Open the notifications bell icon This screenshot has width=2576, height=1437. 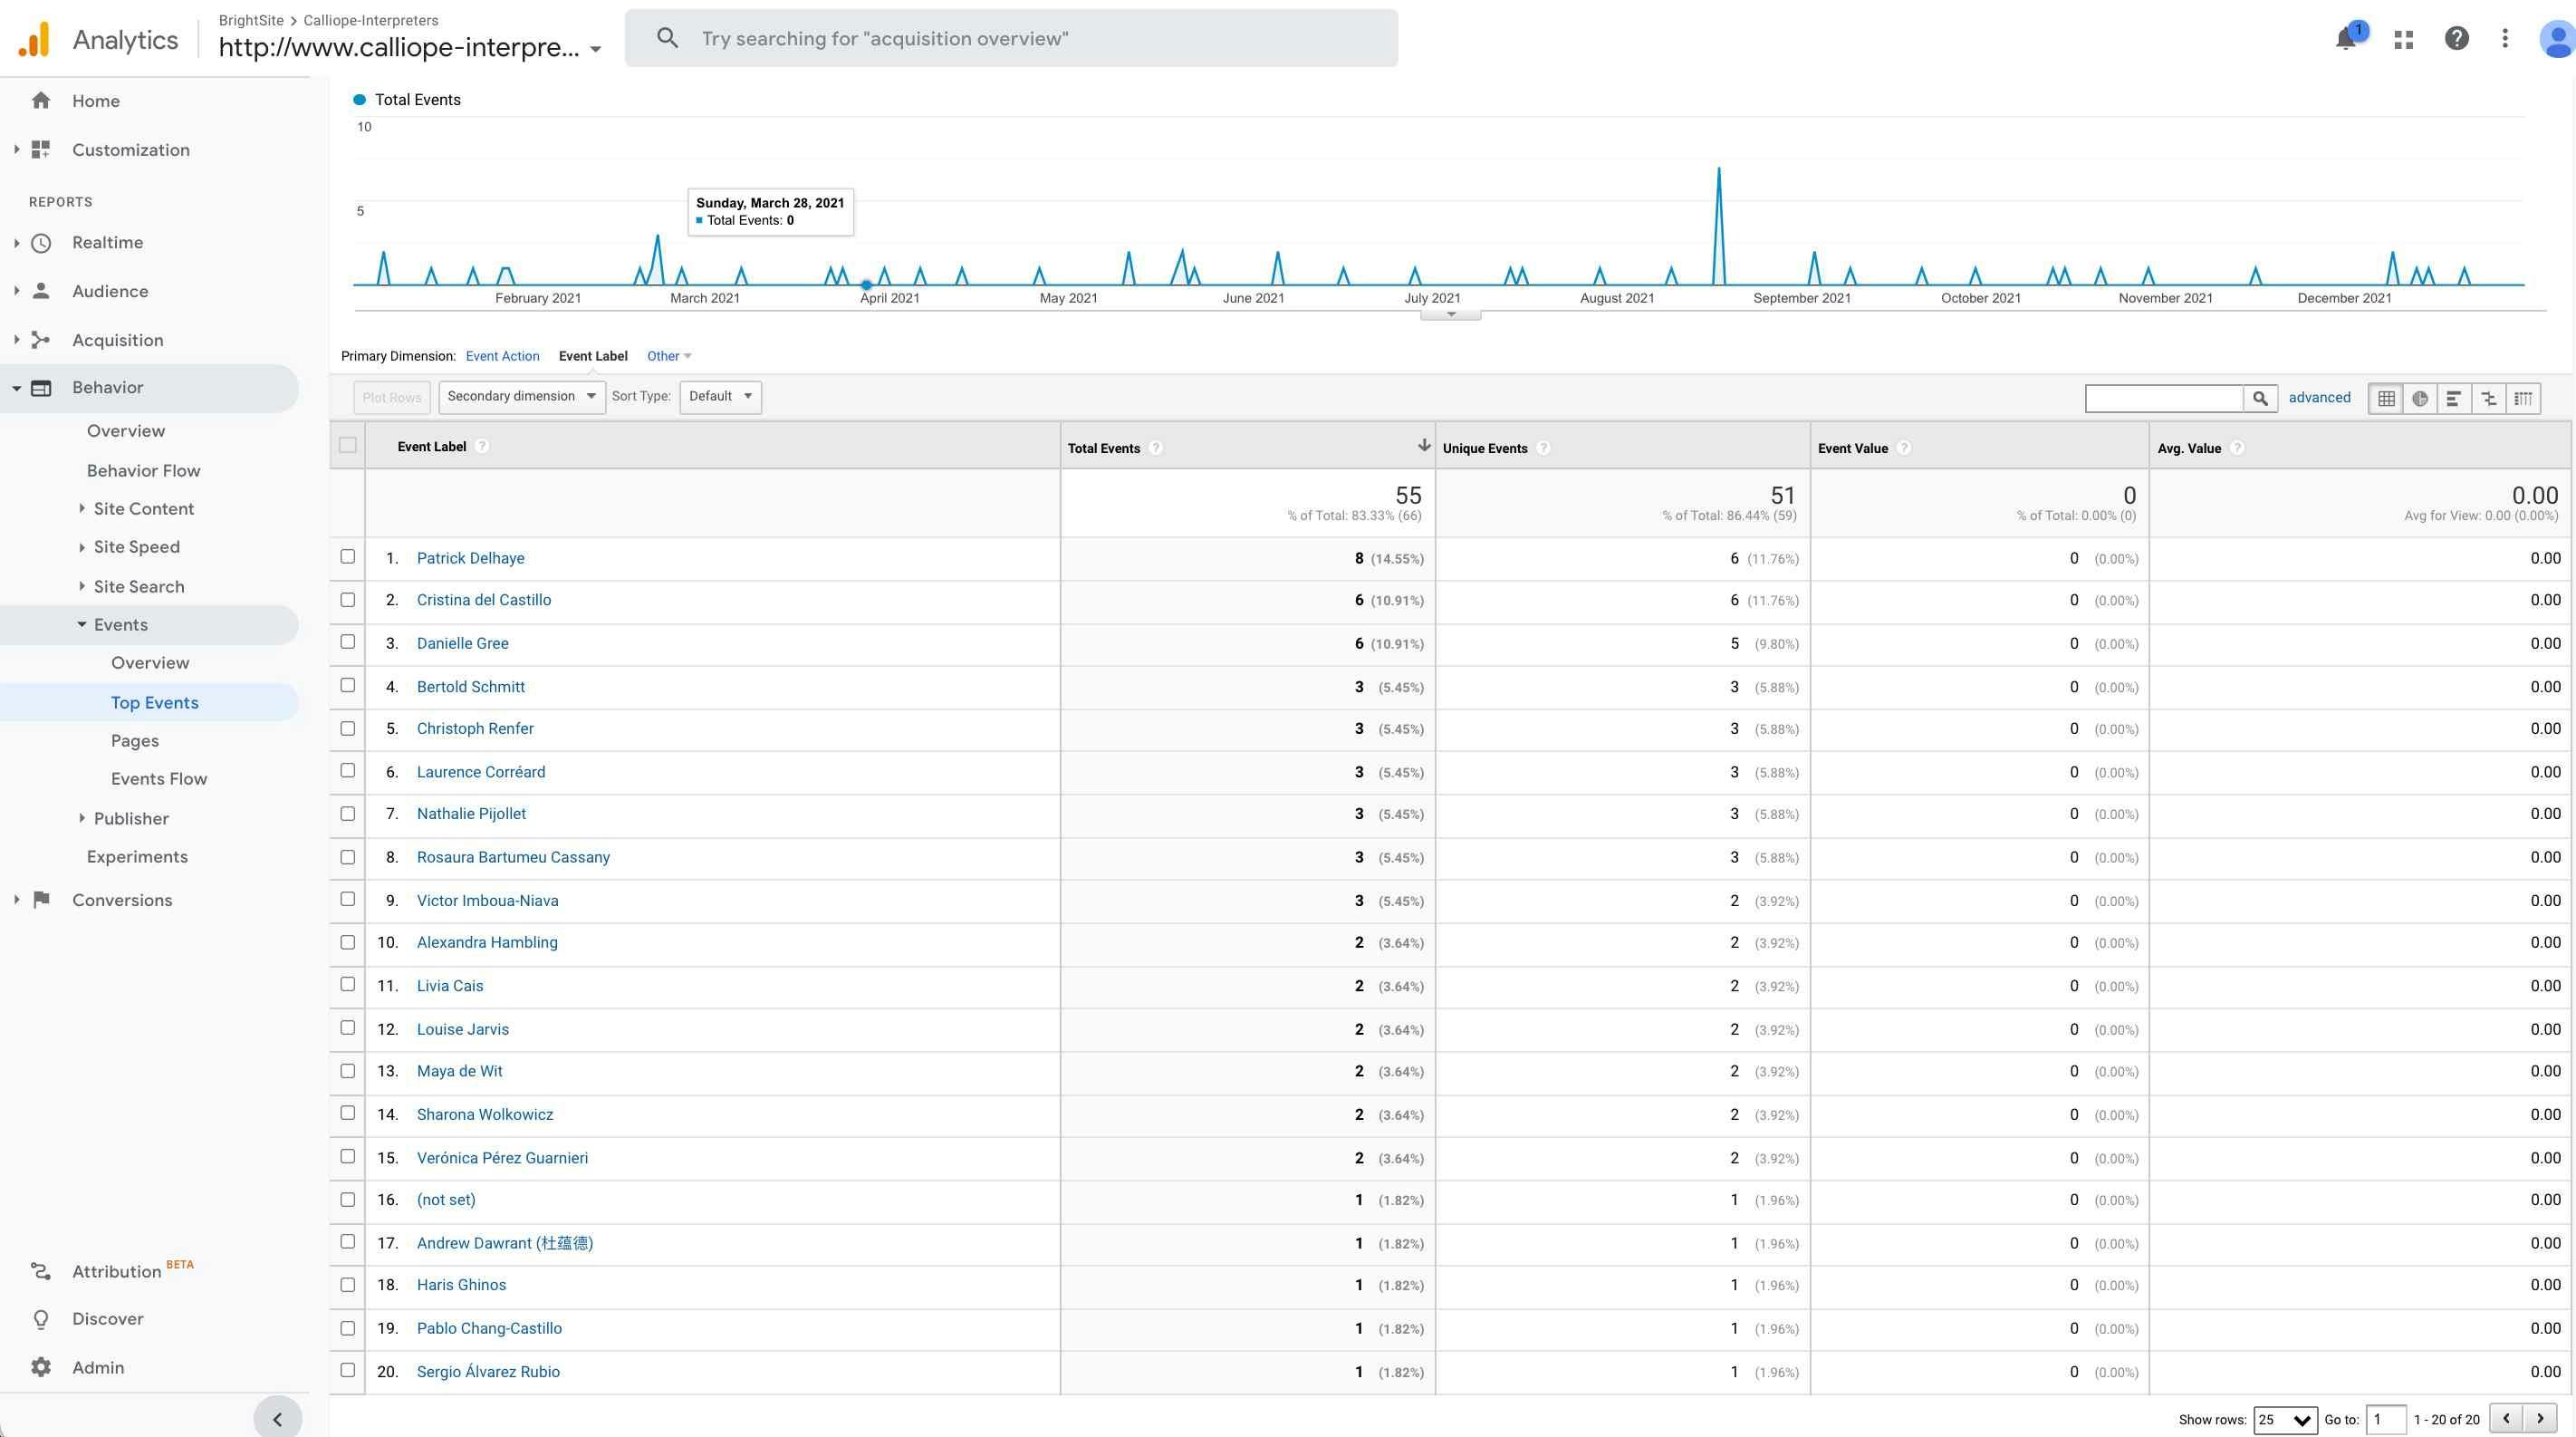[2345, 39]
